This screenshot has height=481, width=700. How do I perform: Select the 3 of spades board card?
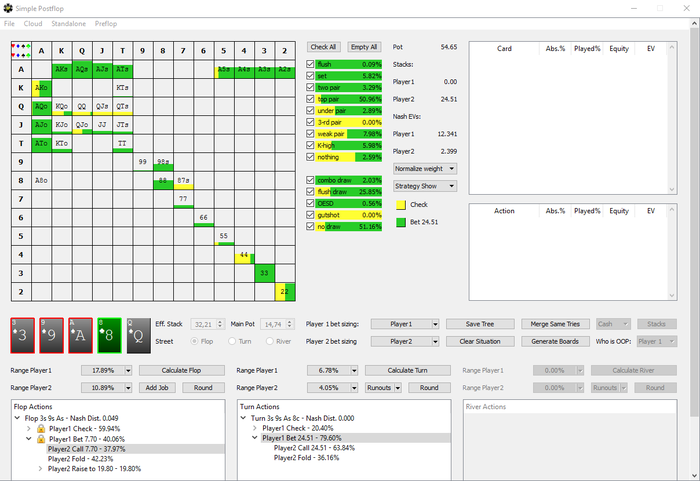pyautogui.click(x=22, y=335)
